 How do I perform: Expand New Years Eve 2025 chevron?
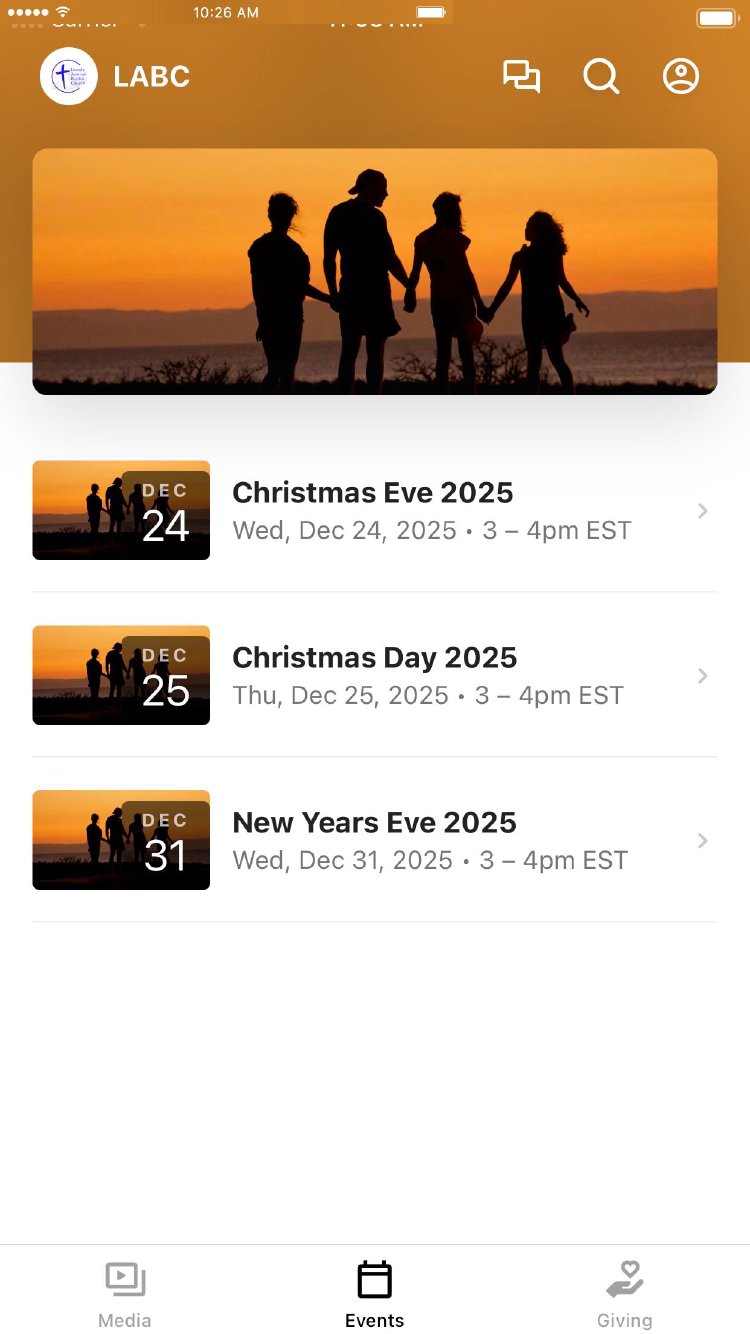[703, 841]
